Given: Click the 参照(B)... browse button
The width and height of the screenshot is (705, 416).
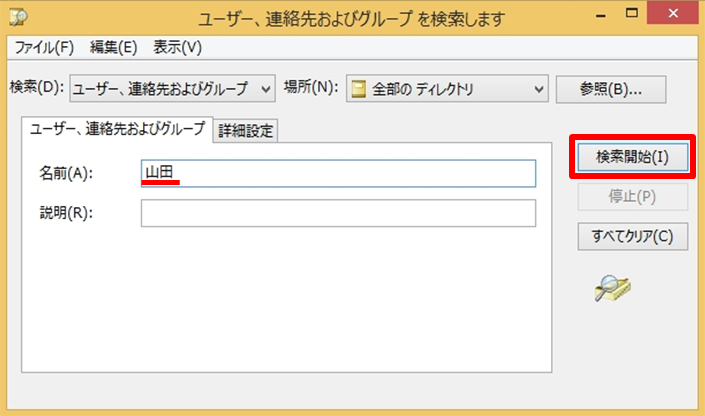Looking at the screenshot, I should click(x=611, y=89).
